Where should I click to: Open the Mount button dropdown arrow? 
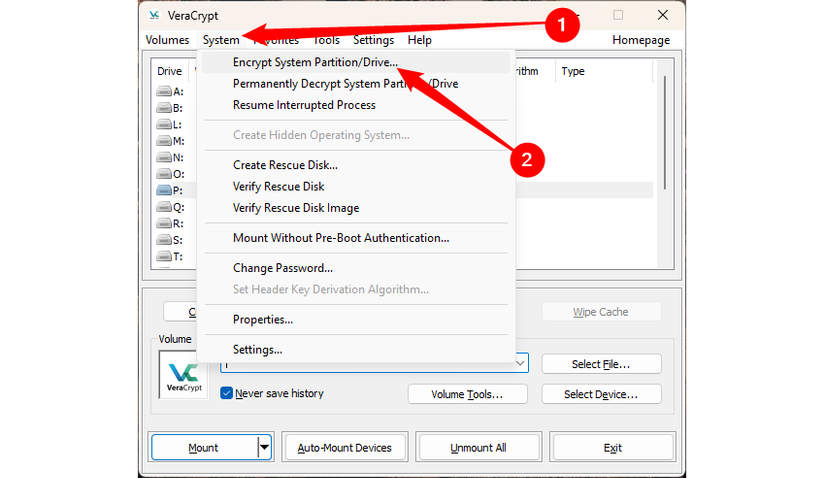265,447
